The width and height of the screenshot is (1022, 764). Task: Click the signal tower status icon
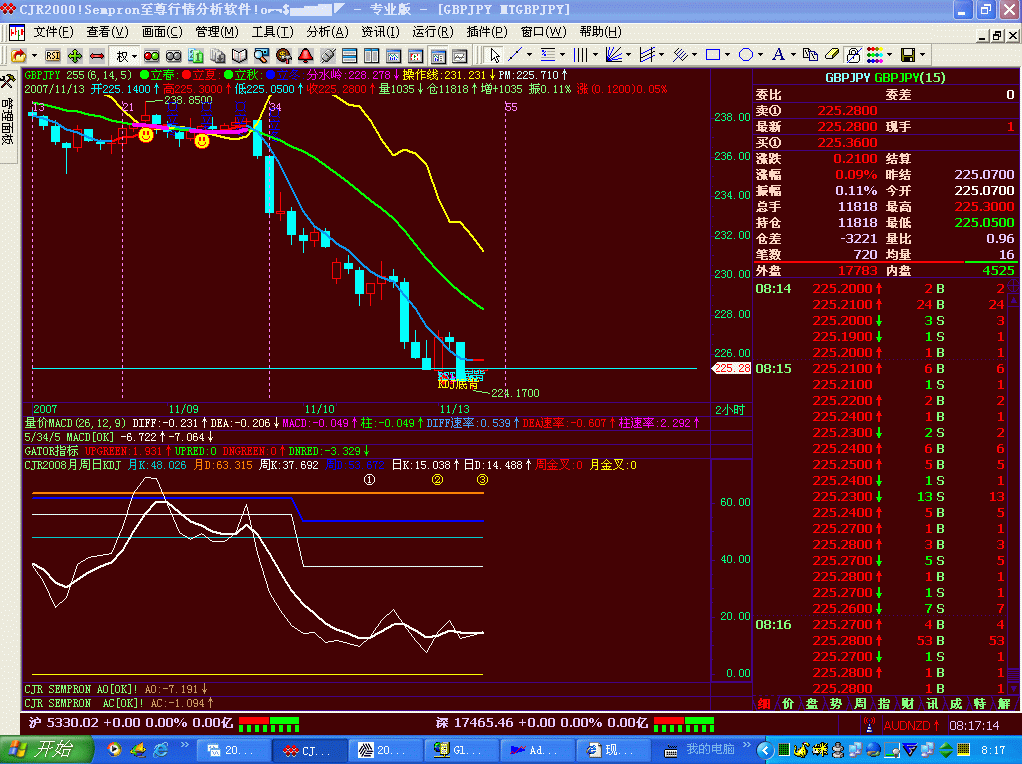(x=869, y=725)
